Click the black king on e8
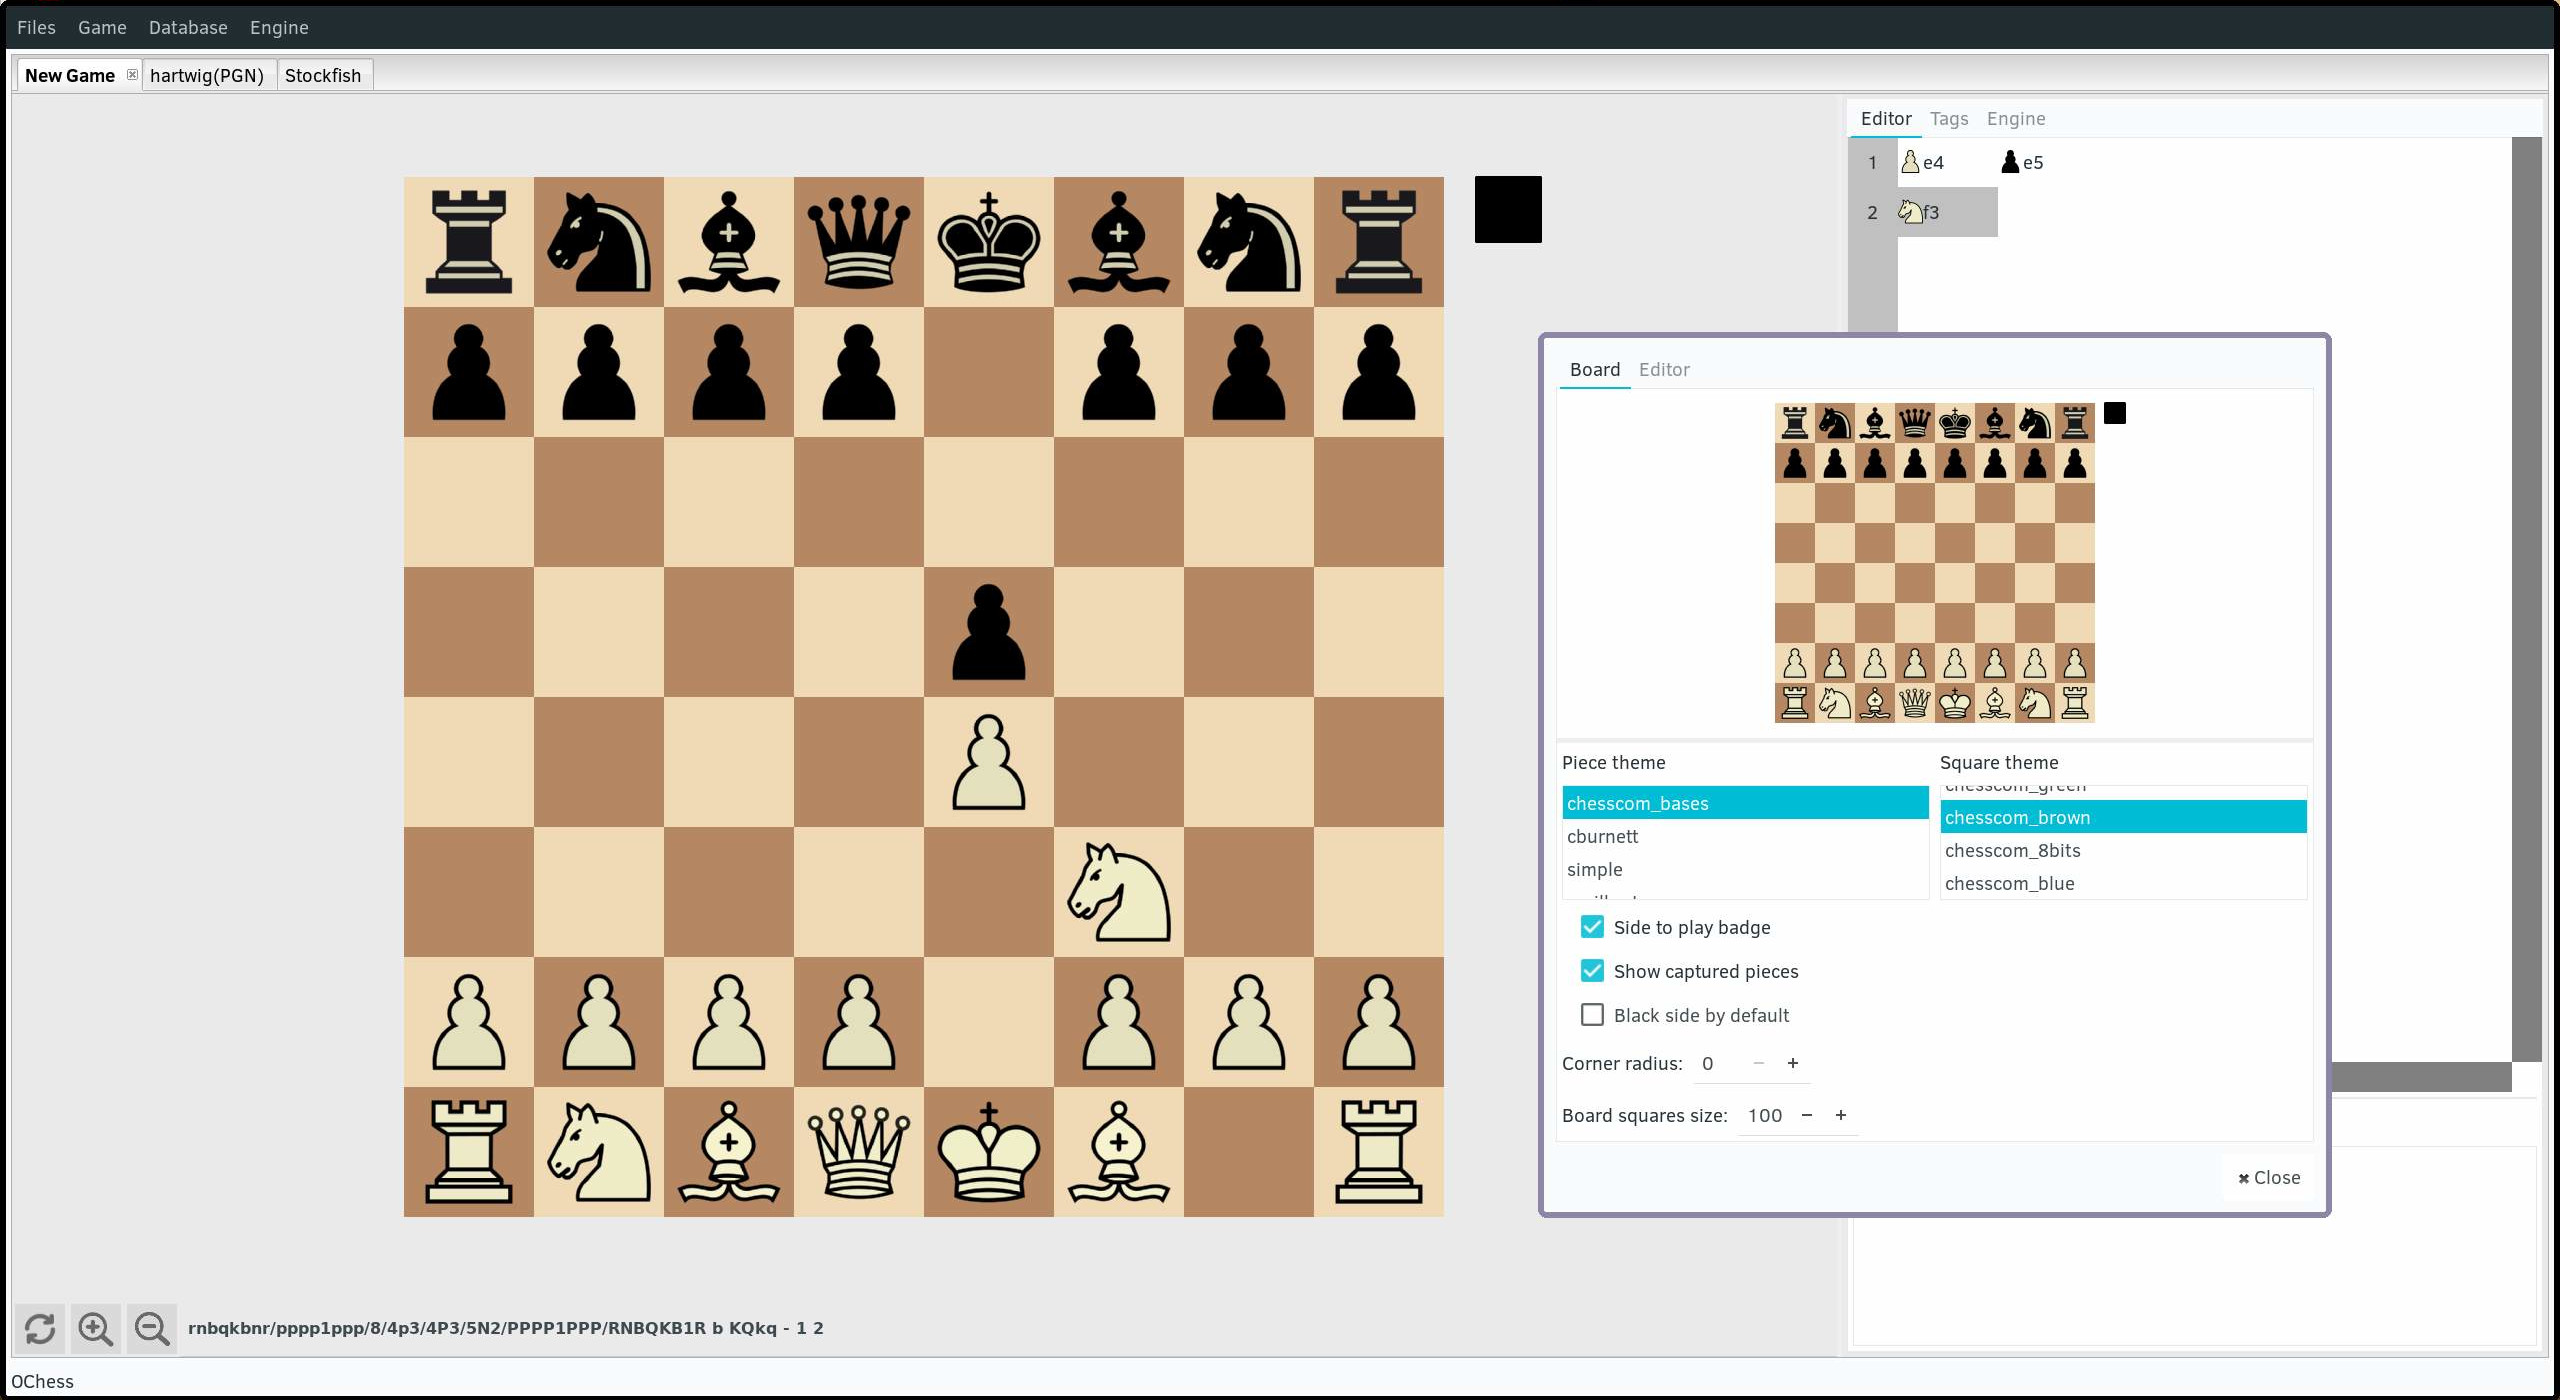This screenshot has height=1400, width=2560. click(988, 242)
